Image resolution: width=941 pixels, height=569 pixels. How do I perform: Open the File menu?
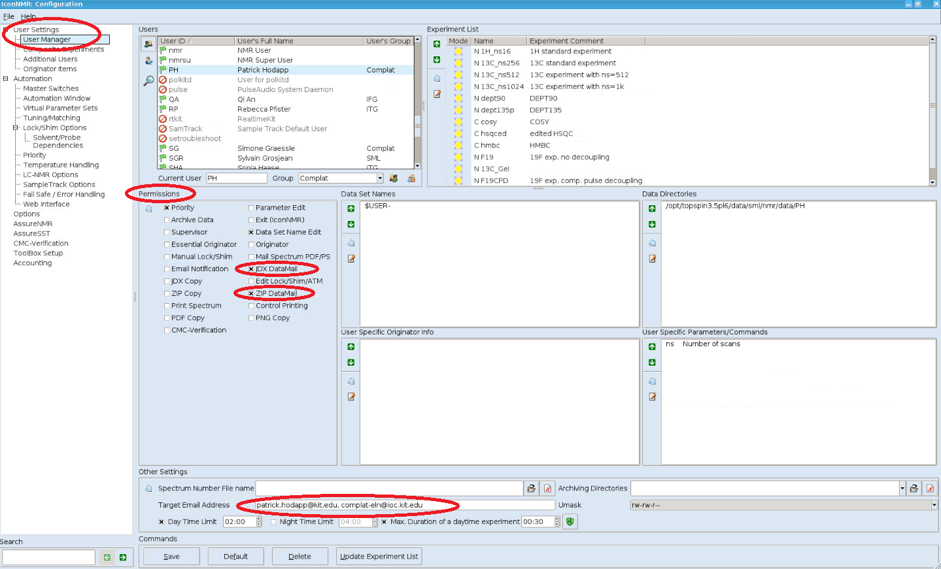[8, 17]
